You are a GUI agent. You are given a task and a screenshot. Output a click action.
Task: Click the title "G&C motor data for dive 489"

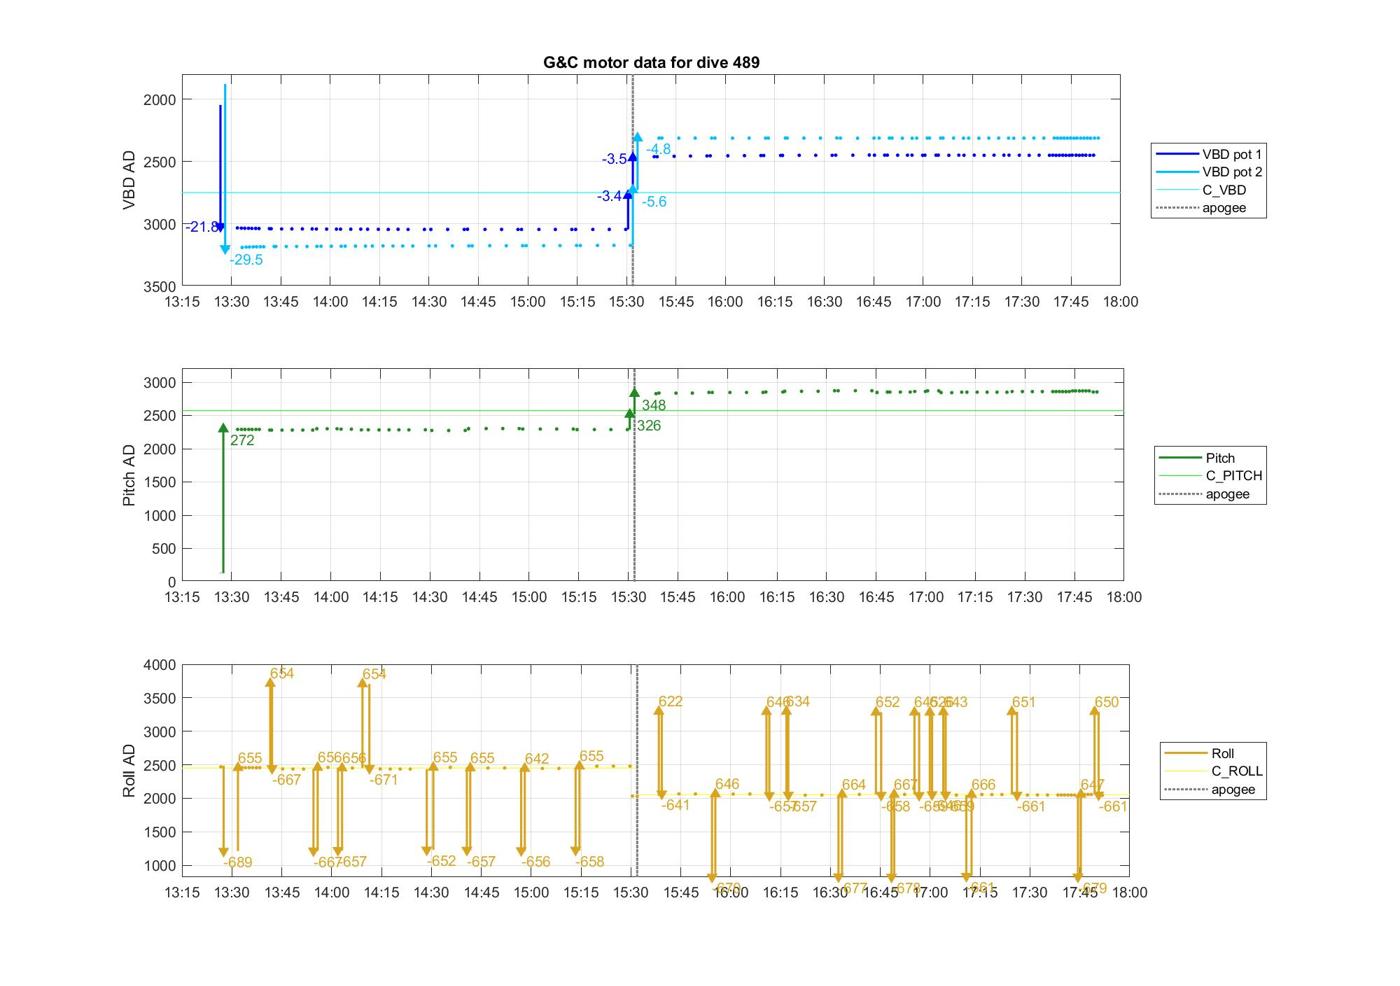coord(651,62)
